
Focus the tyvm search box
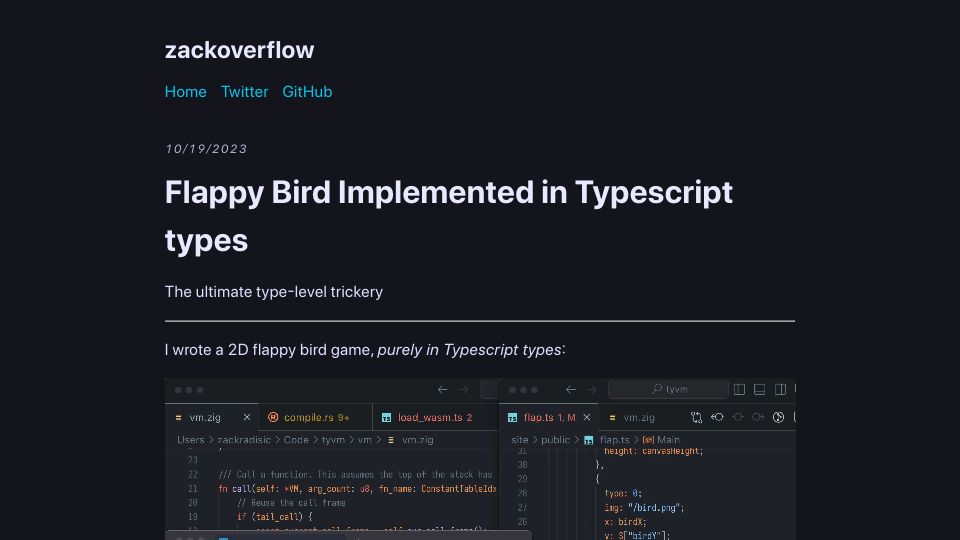coord(669,389)
